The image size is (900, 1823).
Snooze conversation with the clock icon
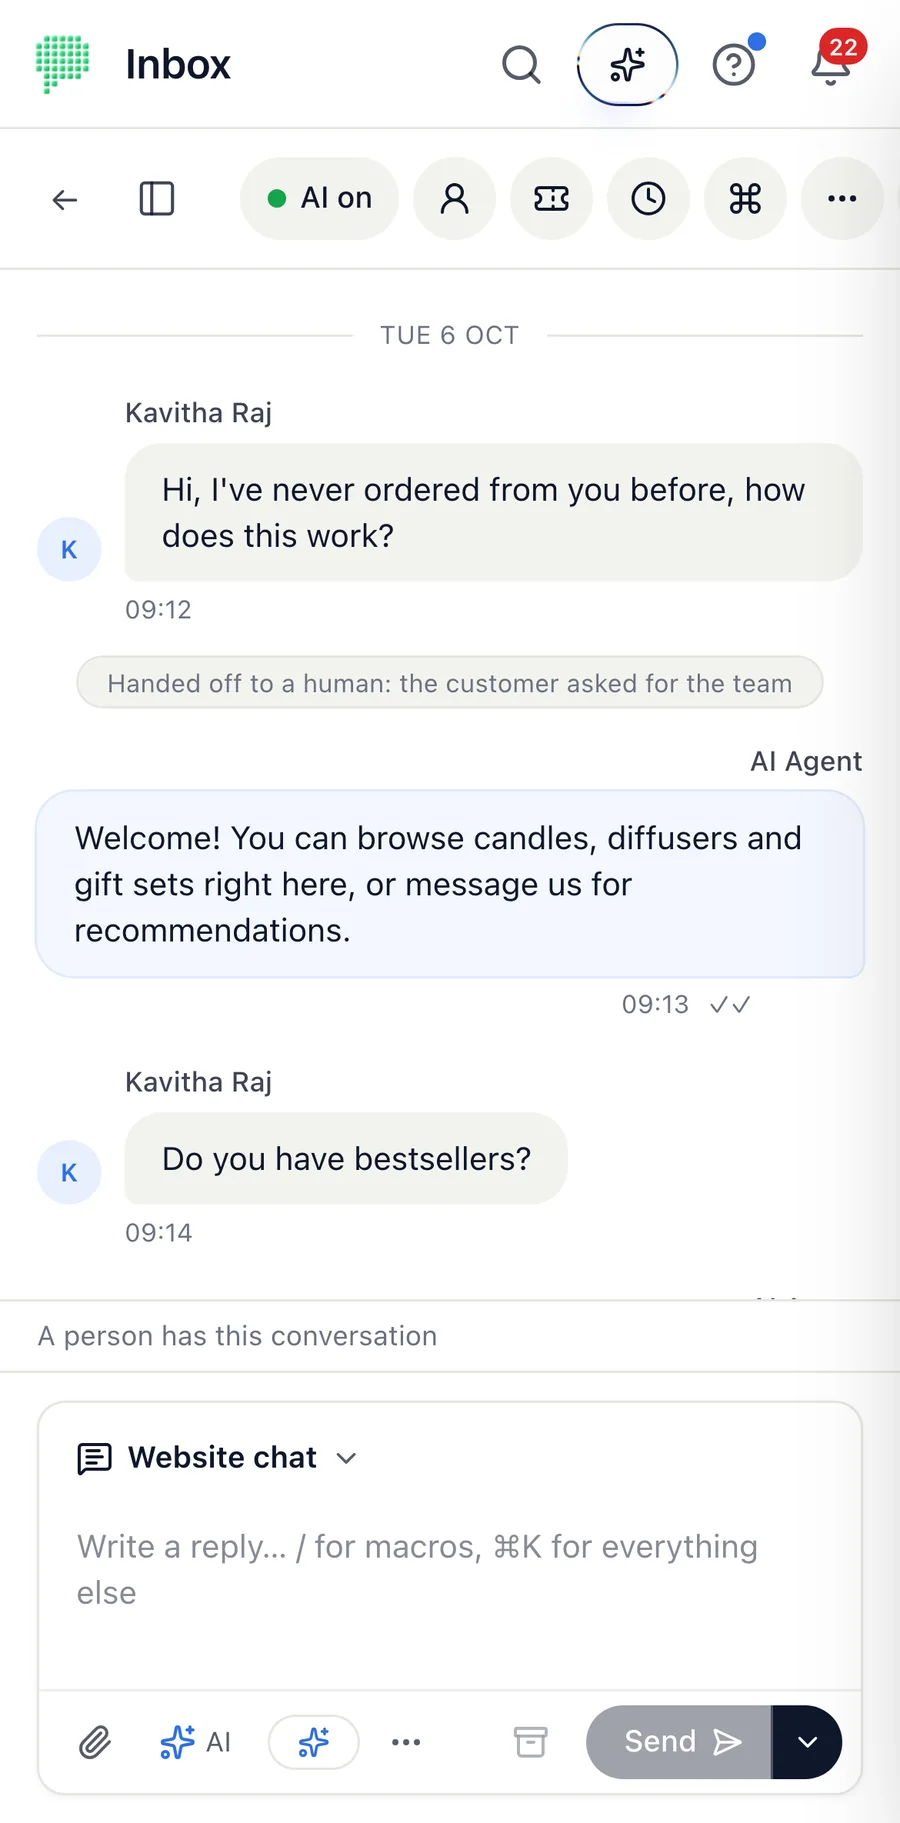649,199
